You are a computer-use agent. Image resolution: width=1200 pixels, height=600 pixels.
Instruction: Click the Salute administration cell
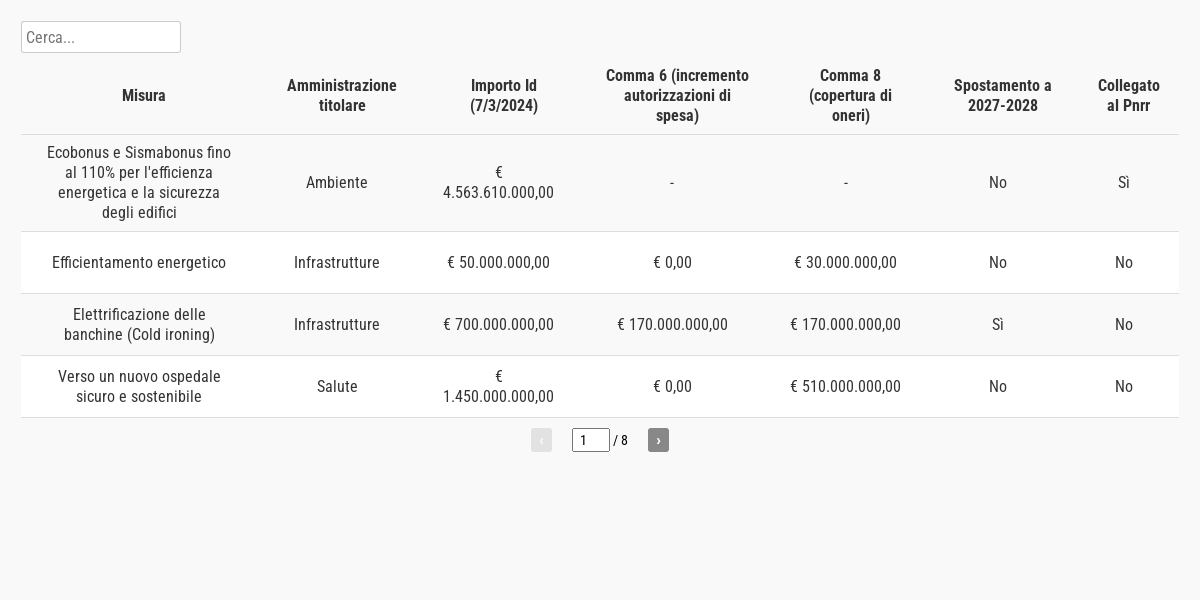pos(337,387)
